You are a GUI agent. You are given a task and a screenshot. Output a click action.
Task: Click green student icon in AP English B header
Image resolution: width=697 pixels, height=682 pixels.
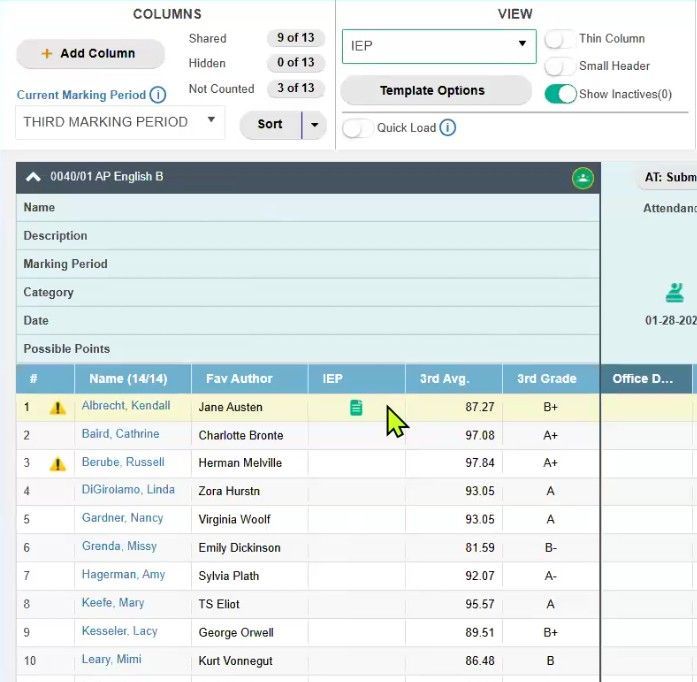click(582, 178)
